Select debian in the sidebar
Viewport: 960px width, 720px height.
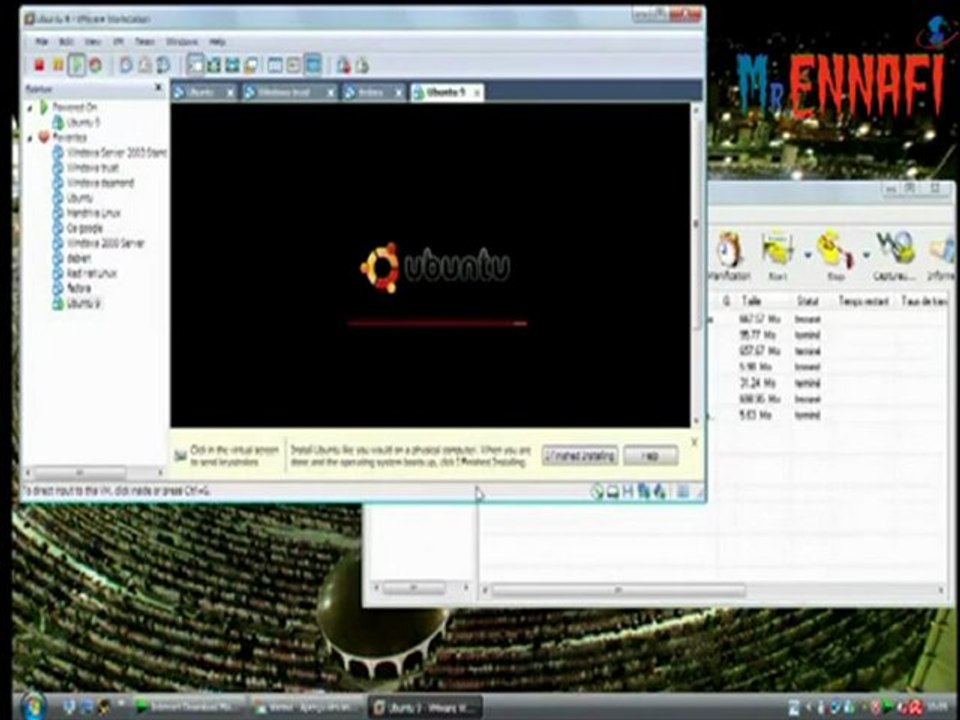pos(72,258)
